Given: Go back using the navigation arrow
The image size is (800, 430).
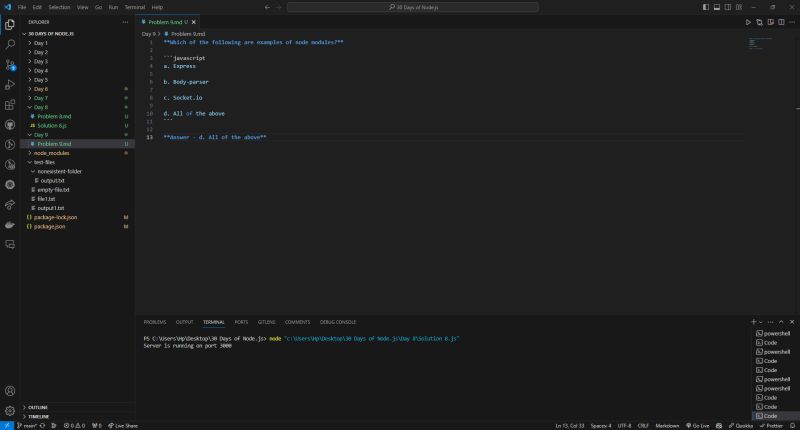Looking at the screenshot, I should click(x=267, y=7).
